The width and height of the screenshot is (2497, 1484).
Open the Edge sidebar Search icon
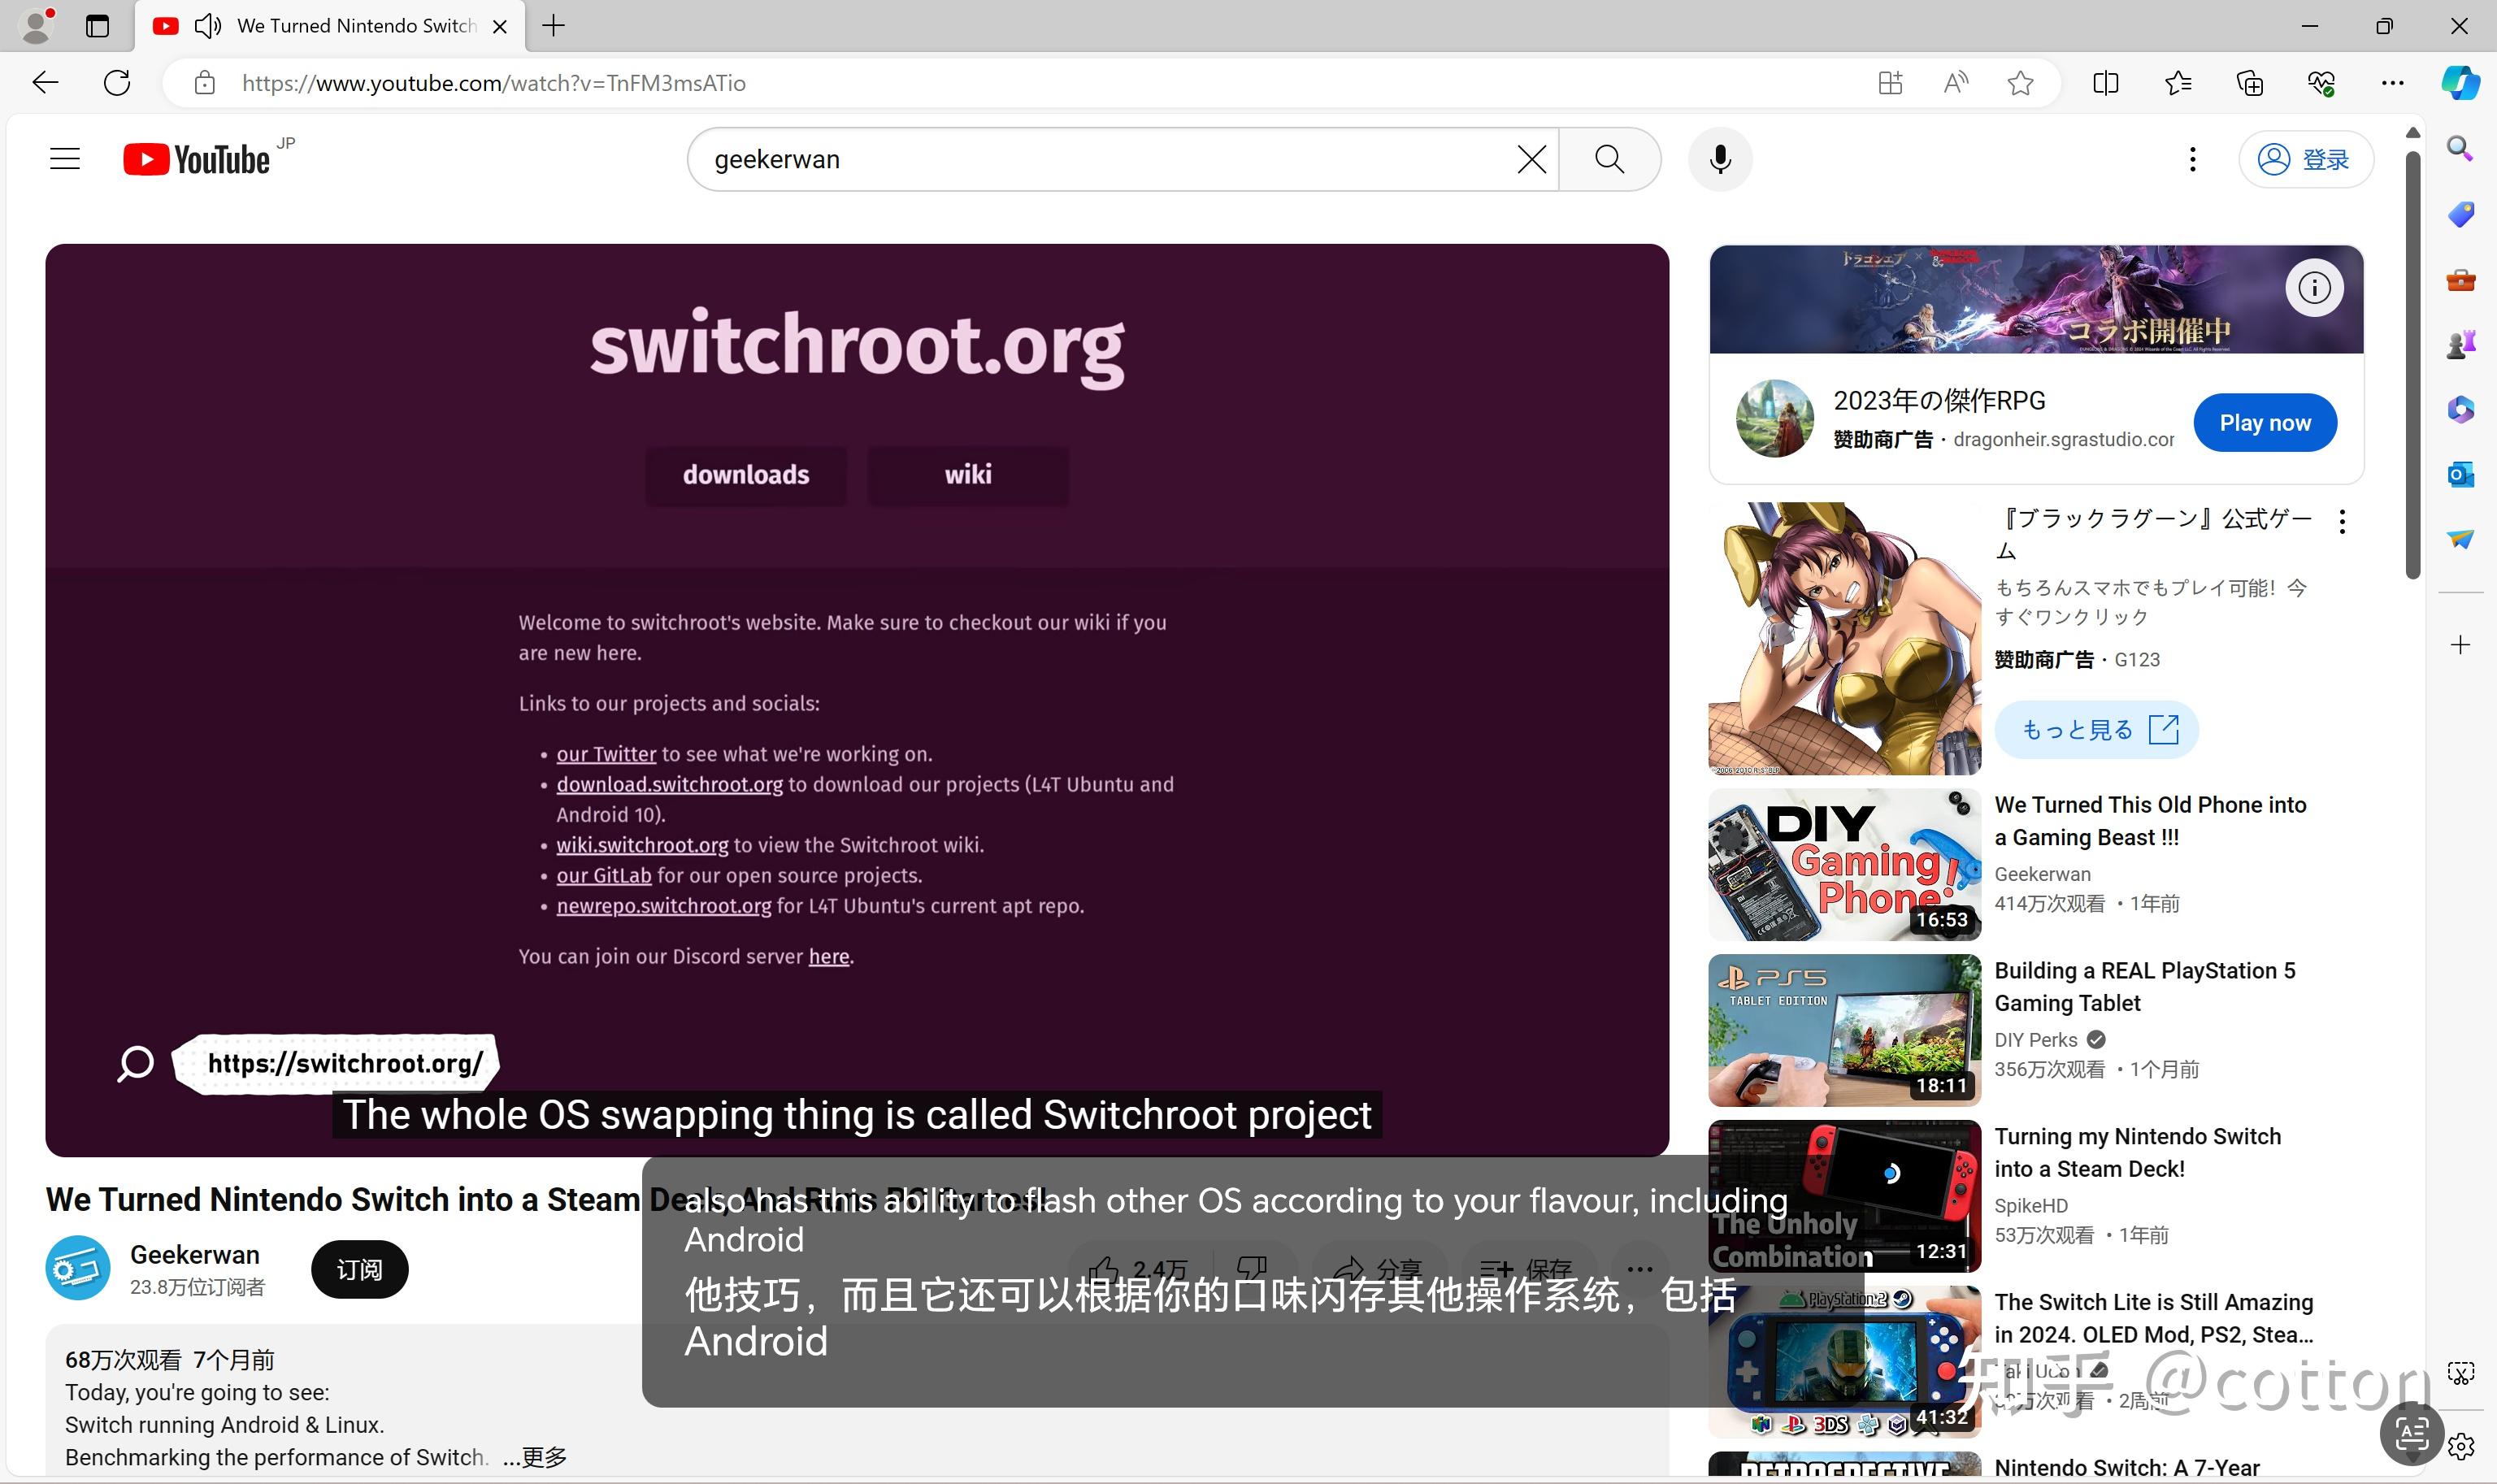(x=2460, y=149)
